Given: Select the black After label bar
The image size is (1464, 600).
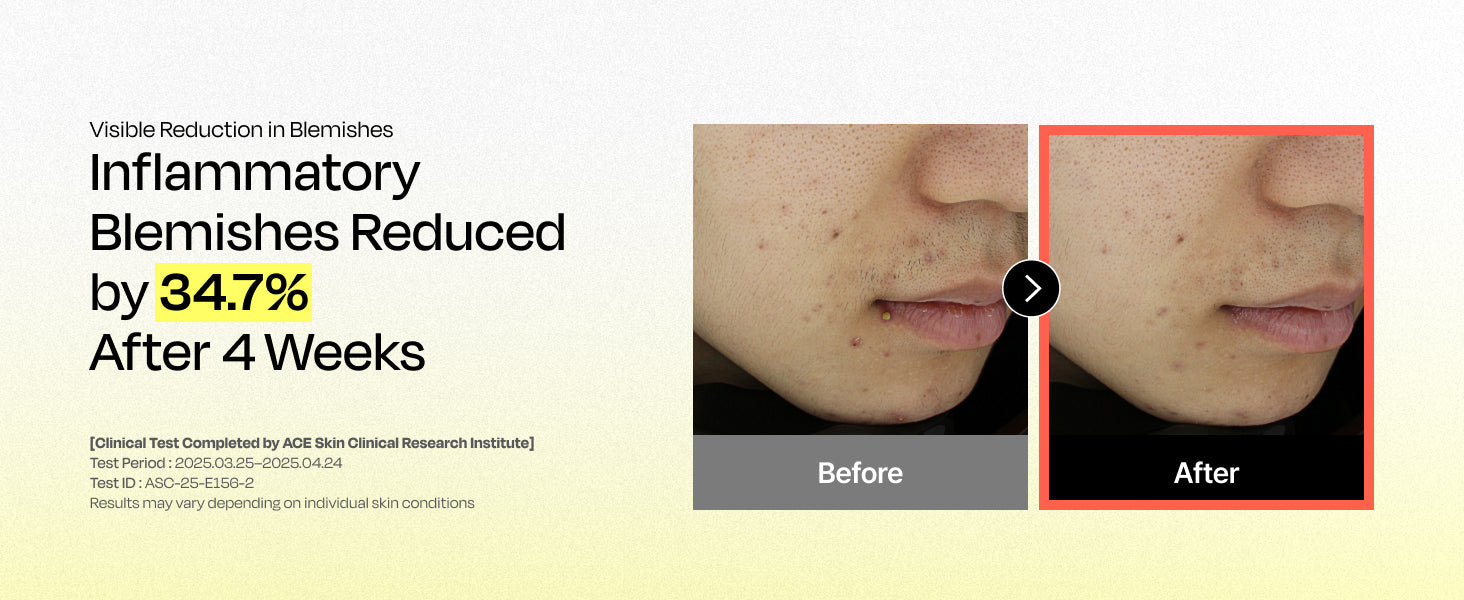Looking at the screenshot, I should (1206, 467).
